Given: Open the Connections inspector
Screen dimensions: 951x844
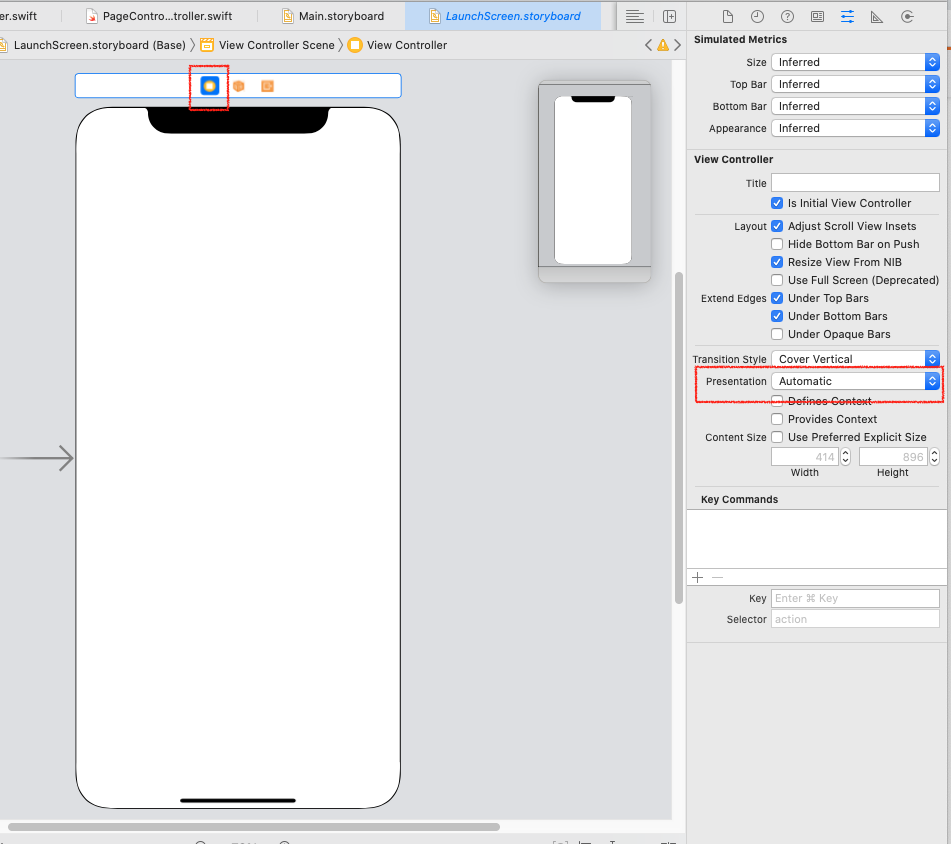Looking at the screenshot, I should point(907,17).
